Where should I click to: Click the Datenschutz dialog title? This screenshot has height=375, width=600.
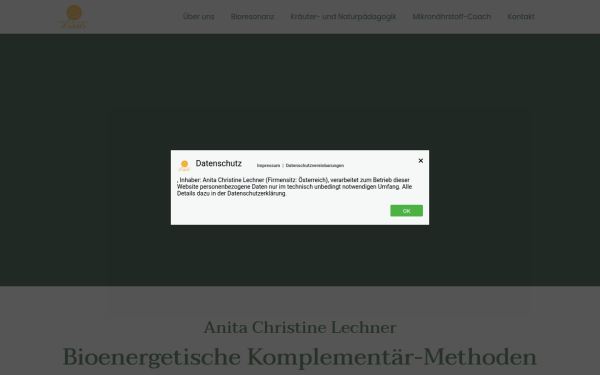pyautogui.click(x=218, y=163)
